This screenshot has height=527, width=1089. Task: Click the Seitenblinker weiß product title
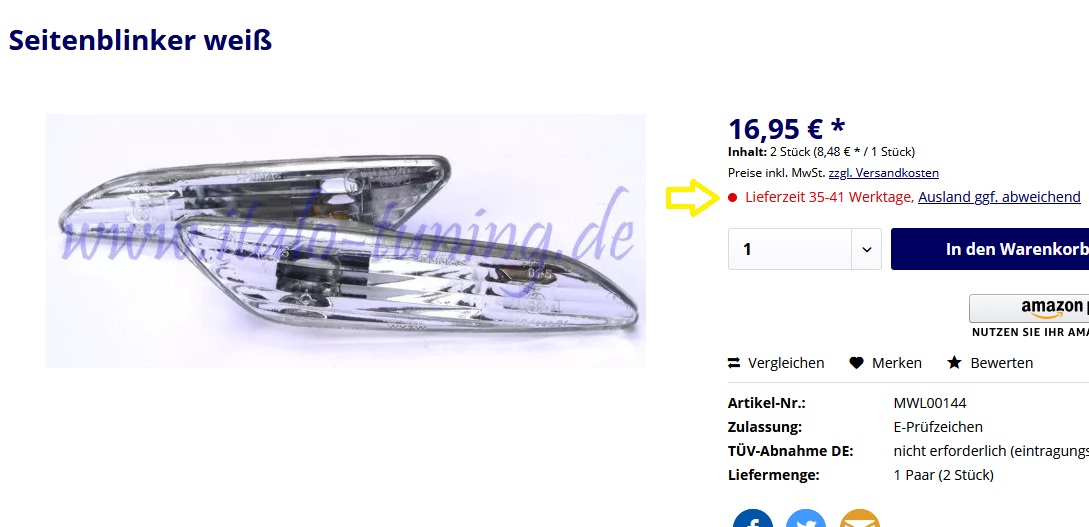(140, 40)
